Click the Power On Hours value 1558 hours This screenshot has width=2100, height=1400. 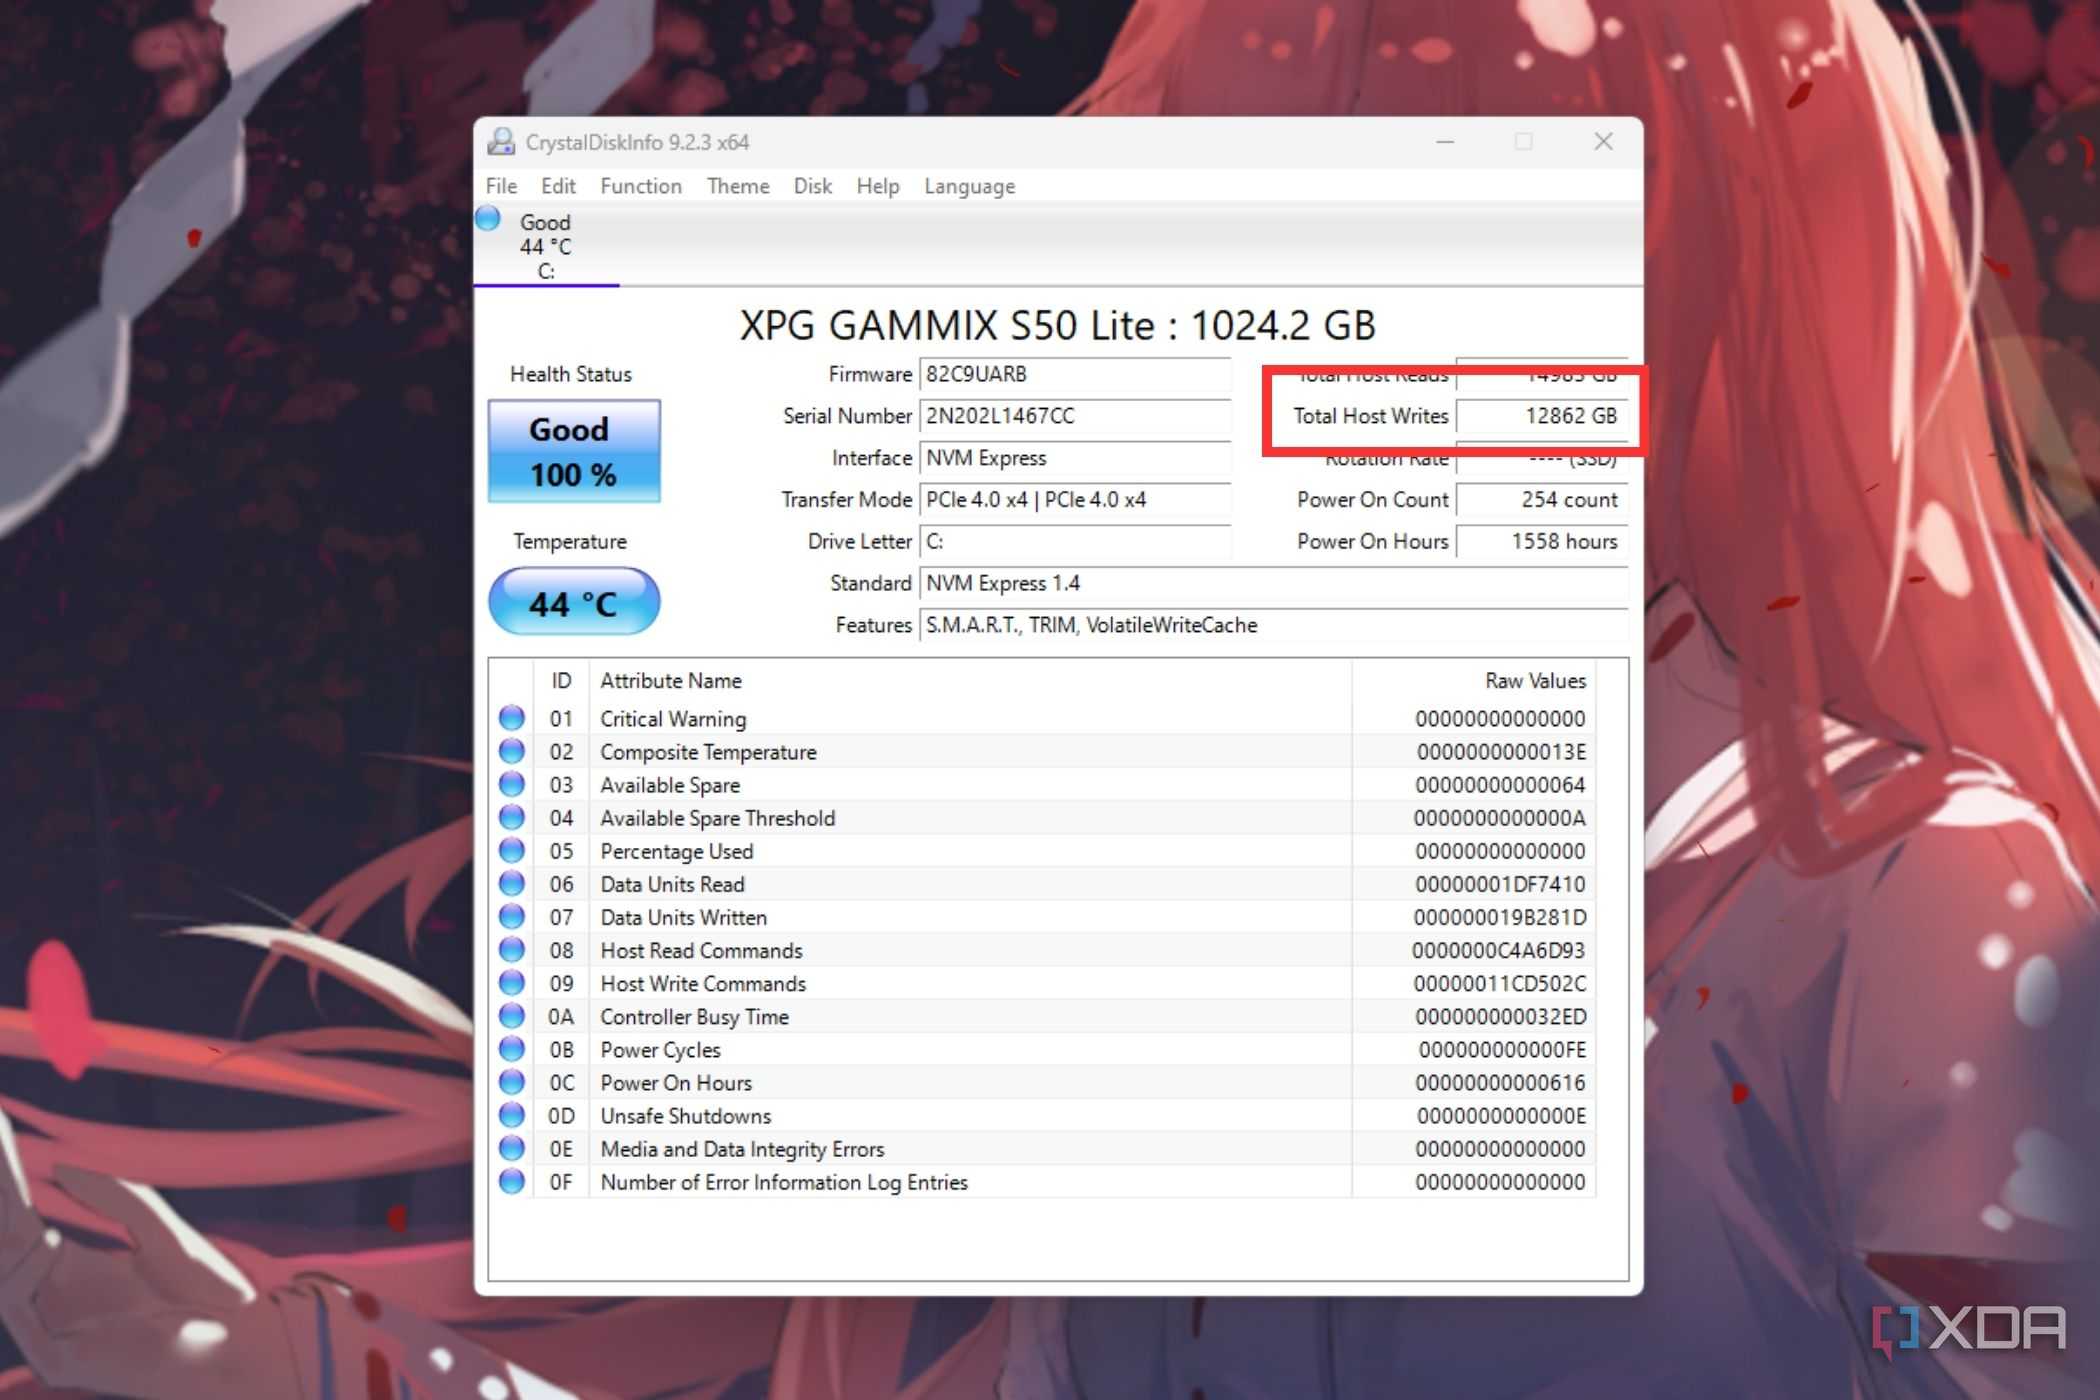(1541, 541)
